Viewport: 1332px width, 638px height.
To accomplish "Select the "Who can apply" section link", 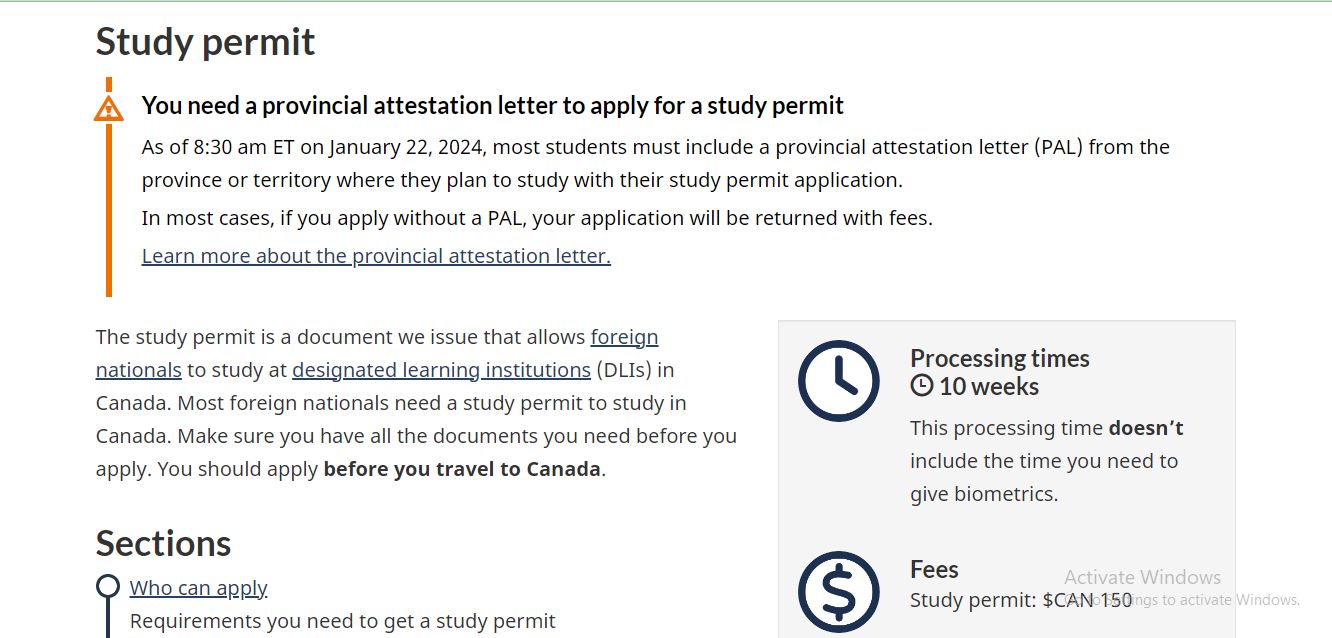I will point(198,588).
